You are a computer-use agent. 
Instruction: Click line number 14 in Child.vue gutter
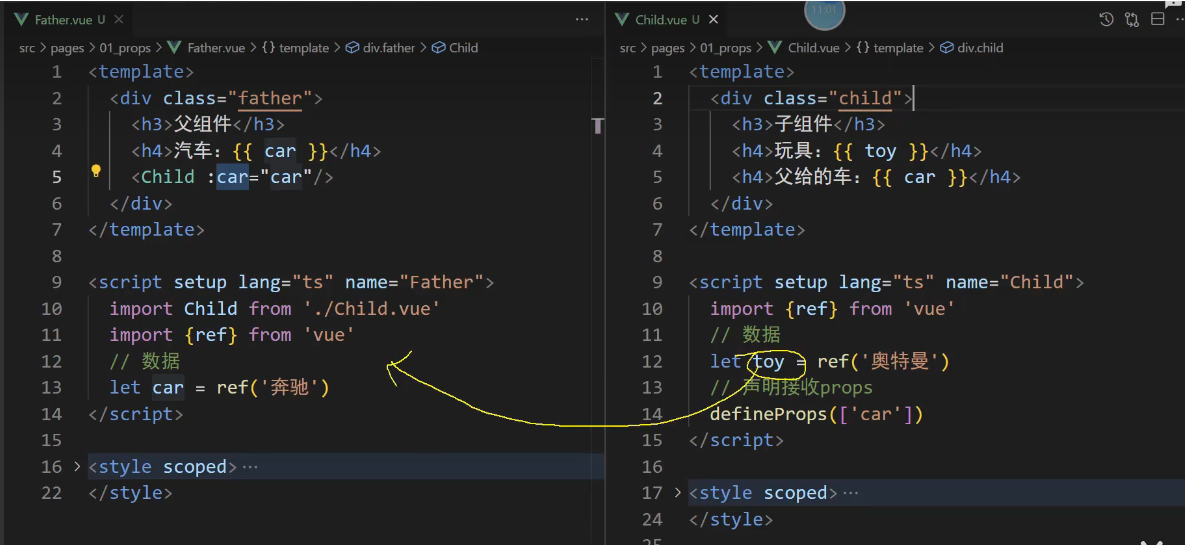(x=652, y=414)
